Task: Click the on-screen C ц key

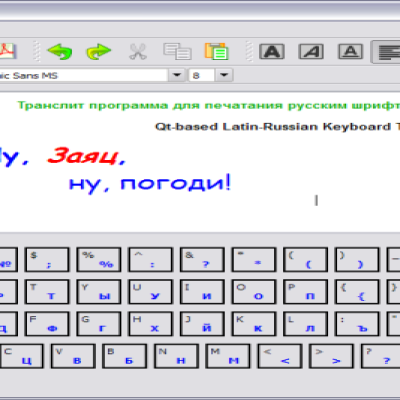Action: [21, 356]
